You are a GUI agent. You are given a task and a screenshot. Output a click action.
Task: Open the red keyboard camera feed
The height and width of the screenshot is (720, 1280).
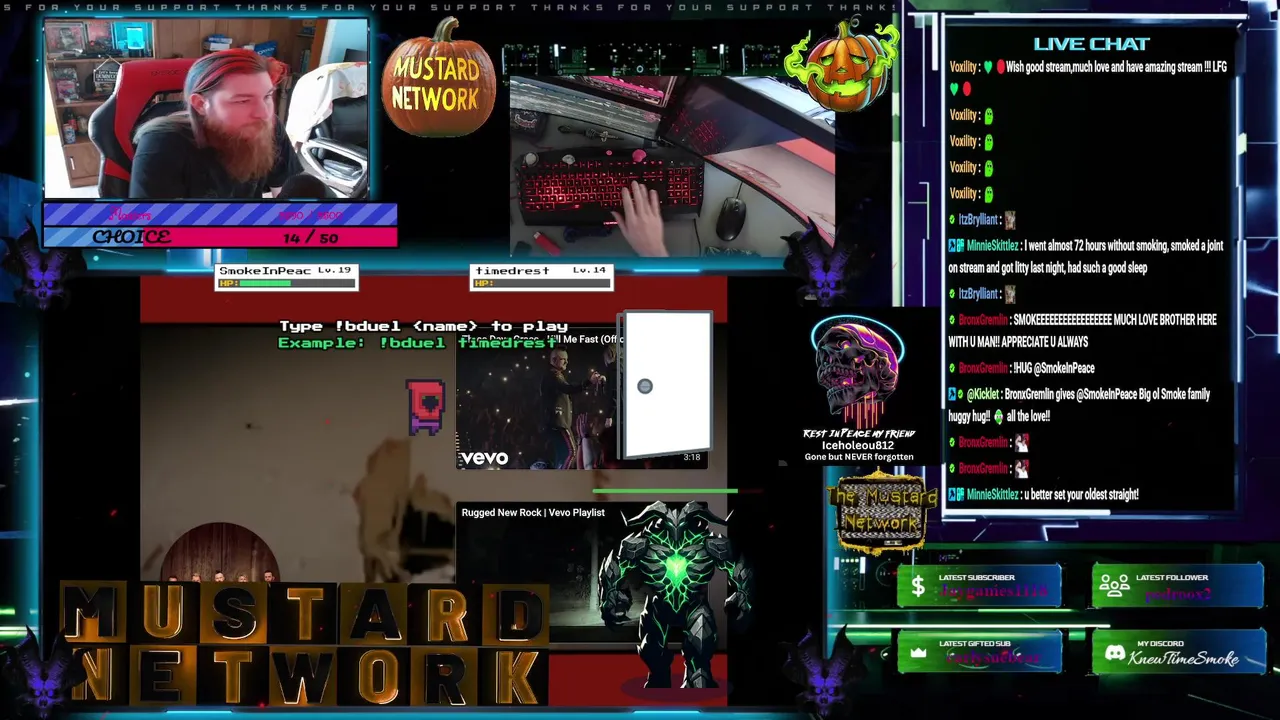pyautogui.click(x=672, y=165)
